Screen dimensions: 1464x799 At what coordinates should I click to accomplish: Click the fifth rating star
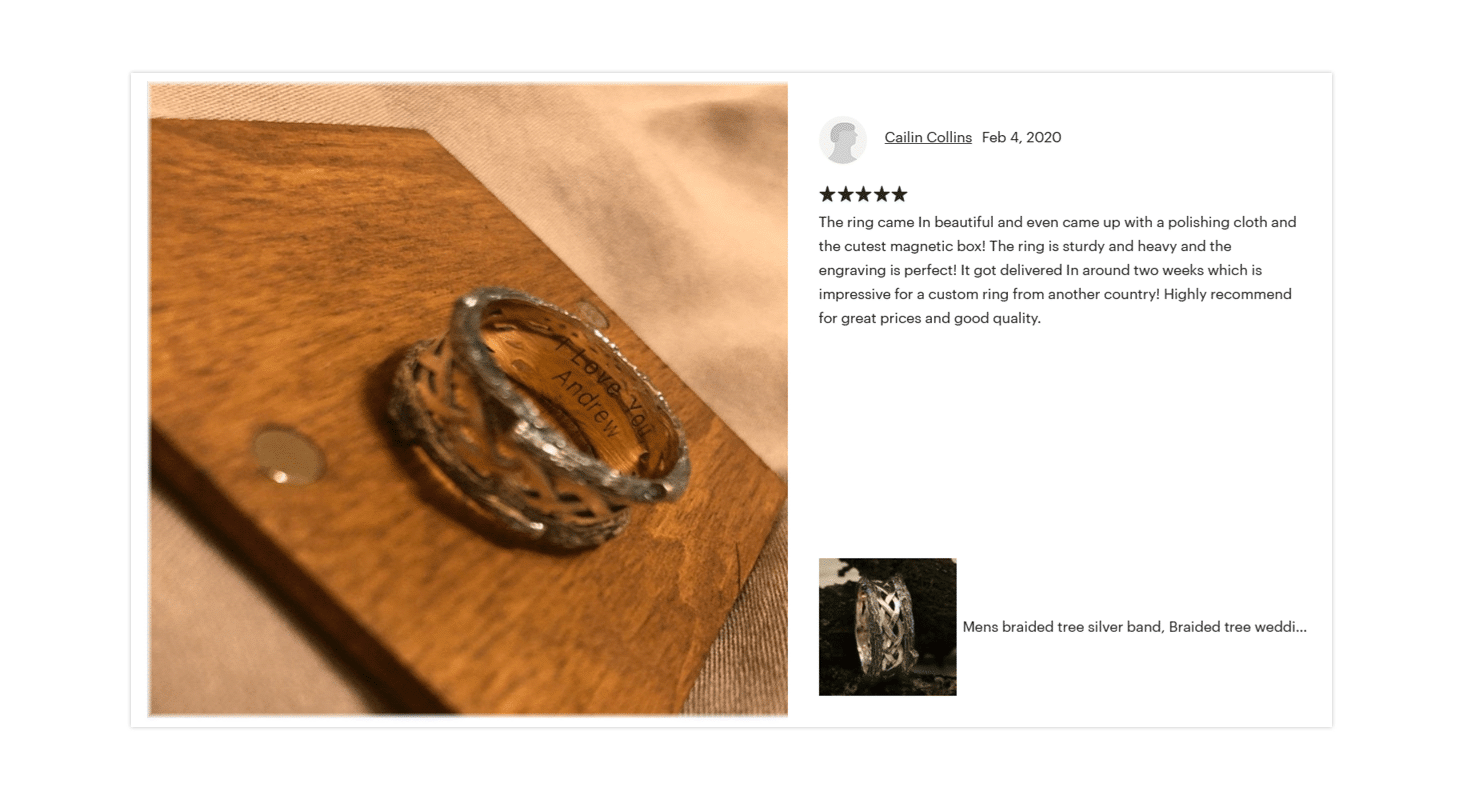coord(899,194)
